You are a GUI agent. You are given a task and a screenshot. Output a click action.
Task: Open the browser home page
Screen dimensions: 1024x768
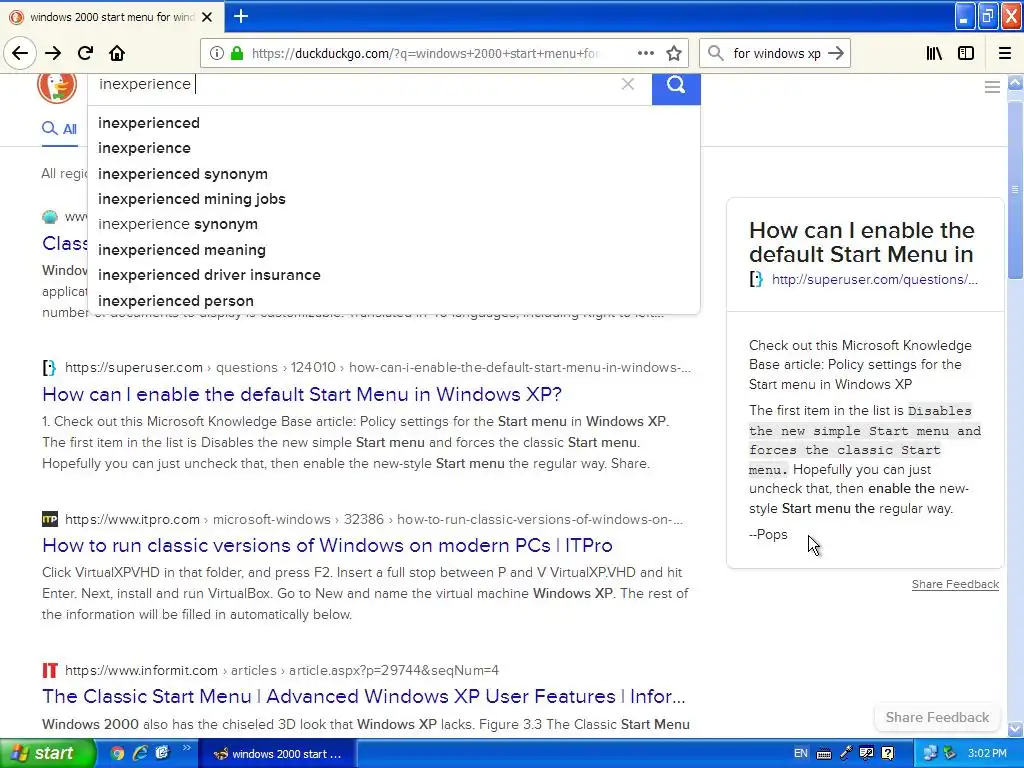(117, 53)
